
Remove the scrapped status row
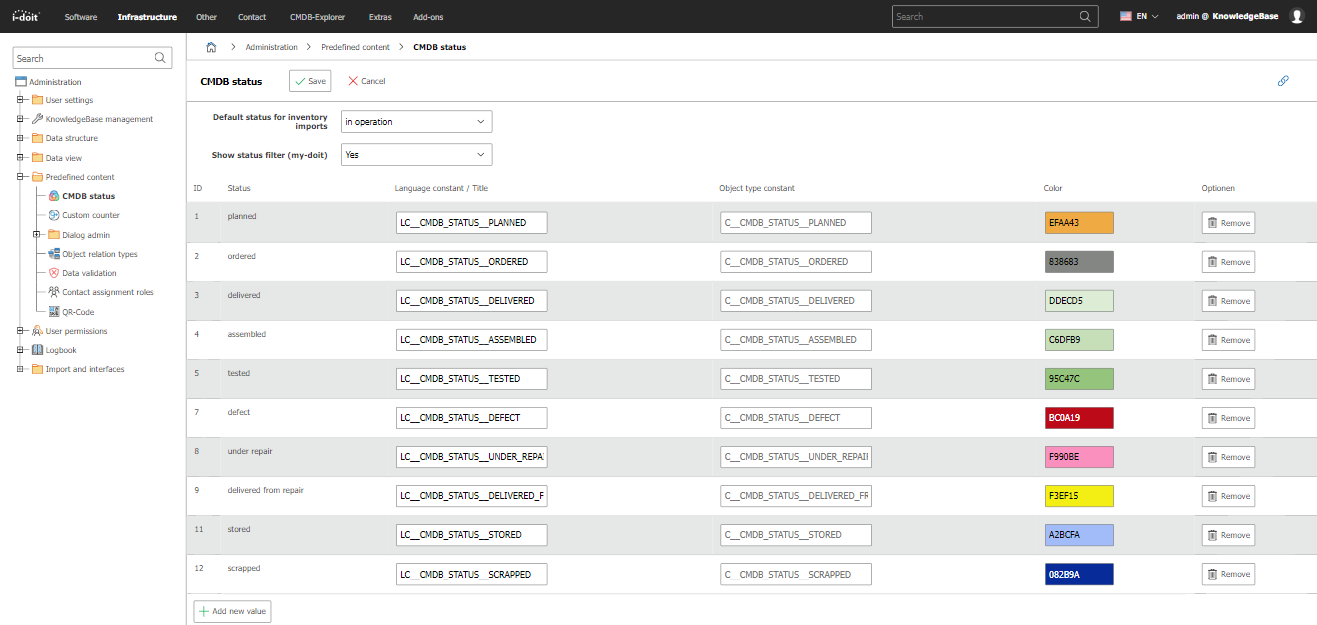pos(1228,574)
